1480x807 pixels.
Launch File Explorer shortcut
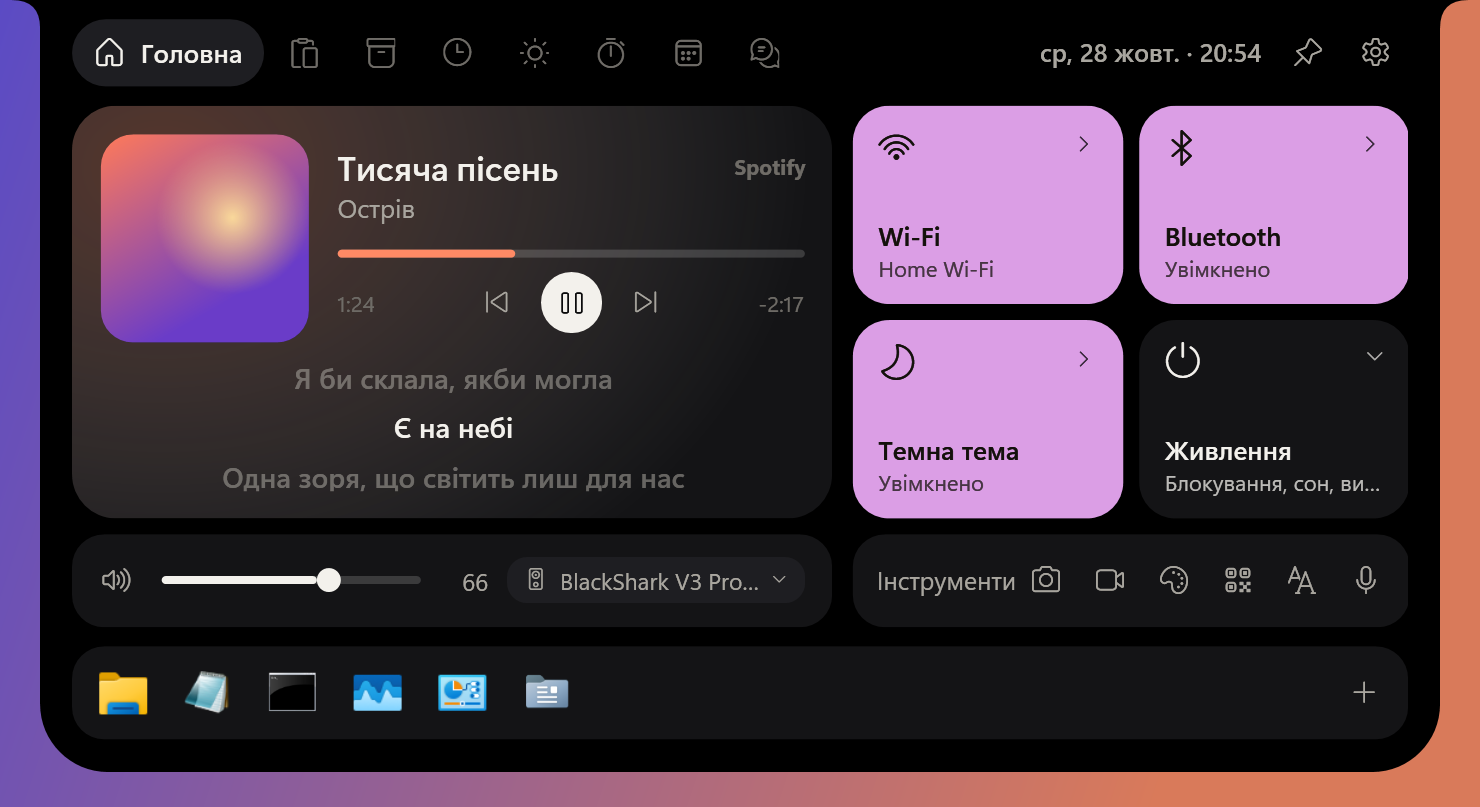point(123,692)
